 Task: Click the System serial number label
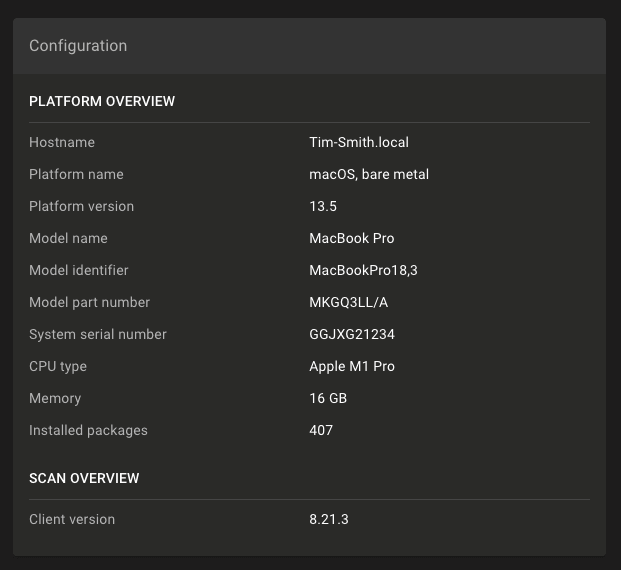97,334
